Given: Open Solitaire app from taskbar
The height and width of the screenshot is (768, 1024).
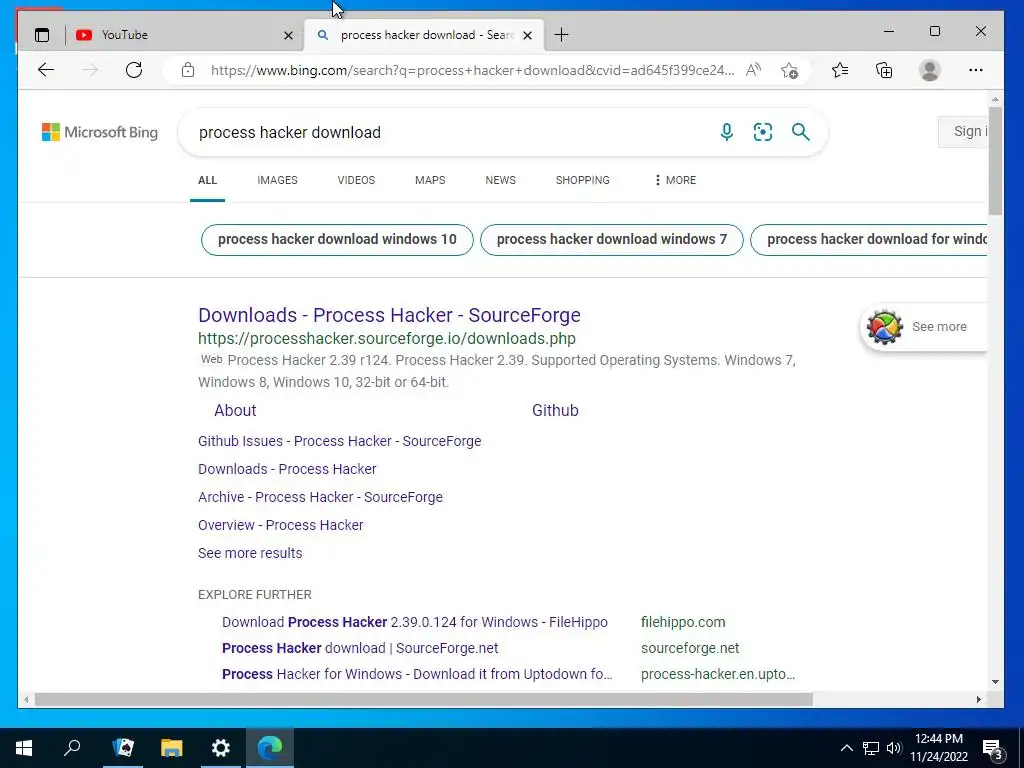Looking at the screenshot, I should coord(123,748).
